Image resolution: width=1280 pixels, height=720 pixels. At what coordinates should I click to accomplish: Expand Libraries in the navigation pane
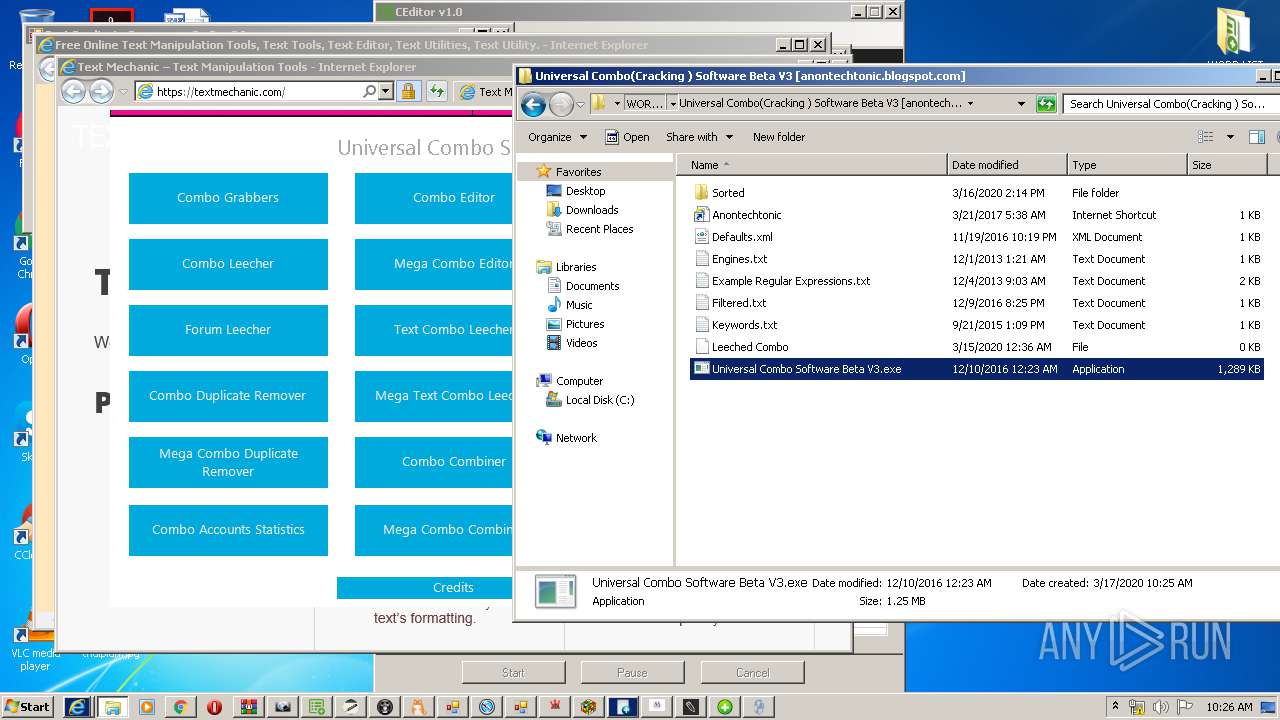(576, 267)
